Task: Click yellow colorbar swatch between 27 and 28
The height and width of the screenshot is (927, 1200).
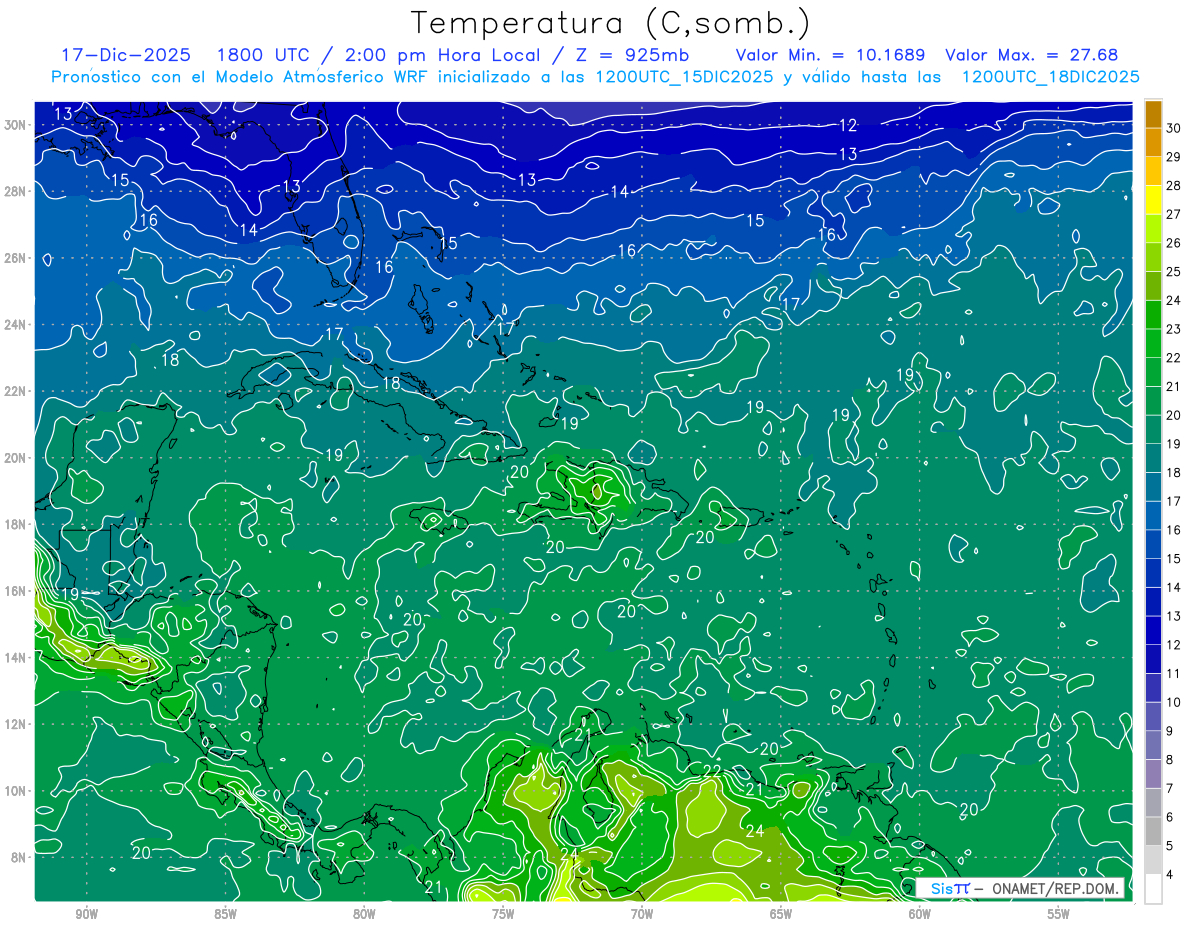Action: pos(1153,199)
